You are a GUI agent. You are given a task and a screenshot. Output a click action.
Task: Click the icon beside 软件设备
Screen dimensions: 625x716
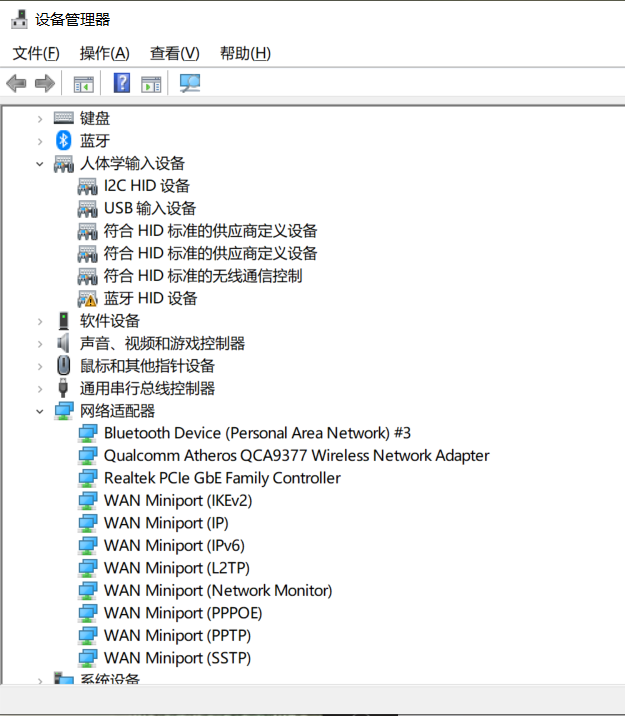point(63,321)
